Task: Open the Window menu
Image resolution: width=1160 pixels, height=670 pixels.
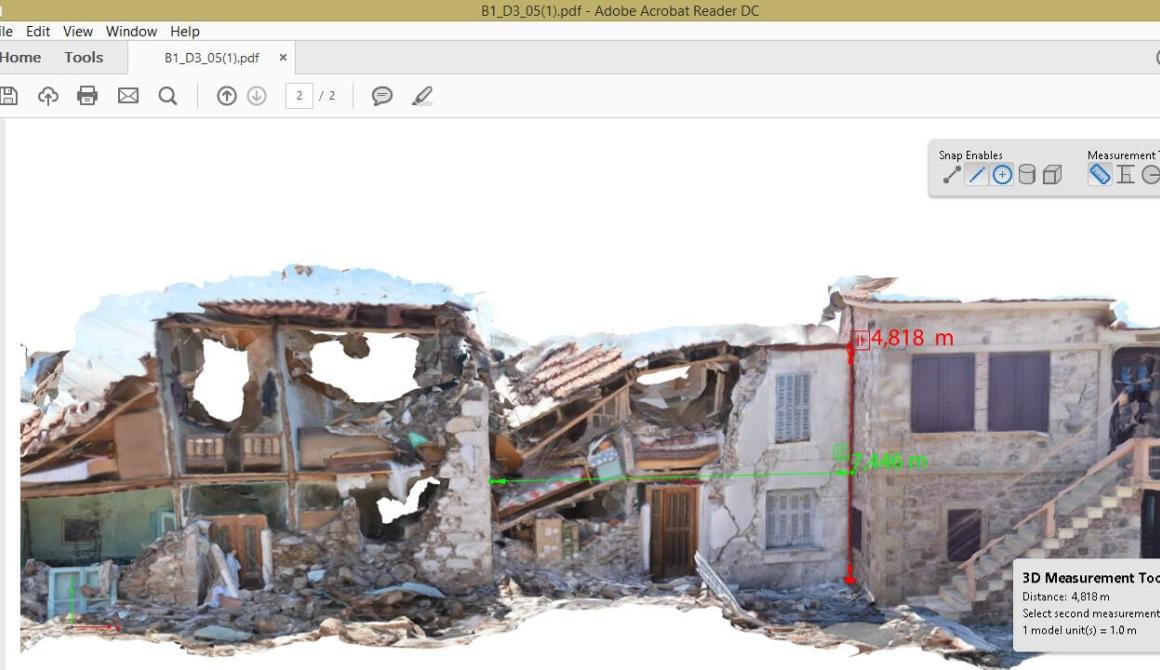Action: click(x=131, y=31)
